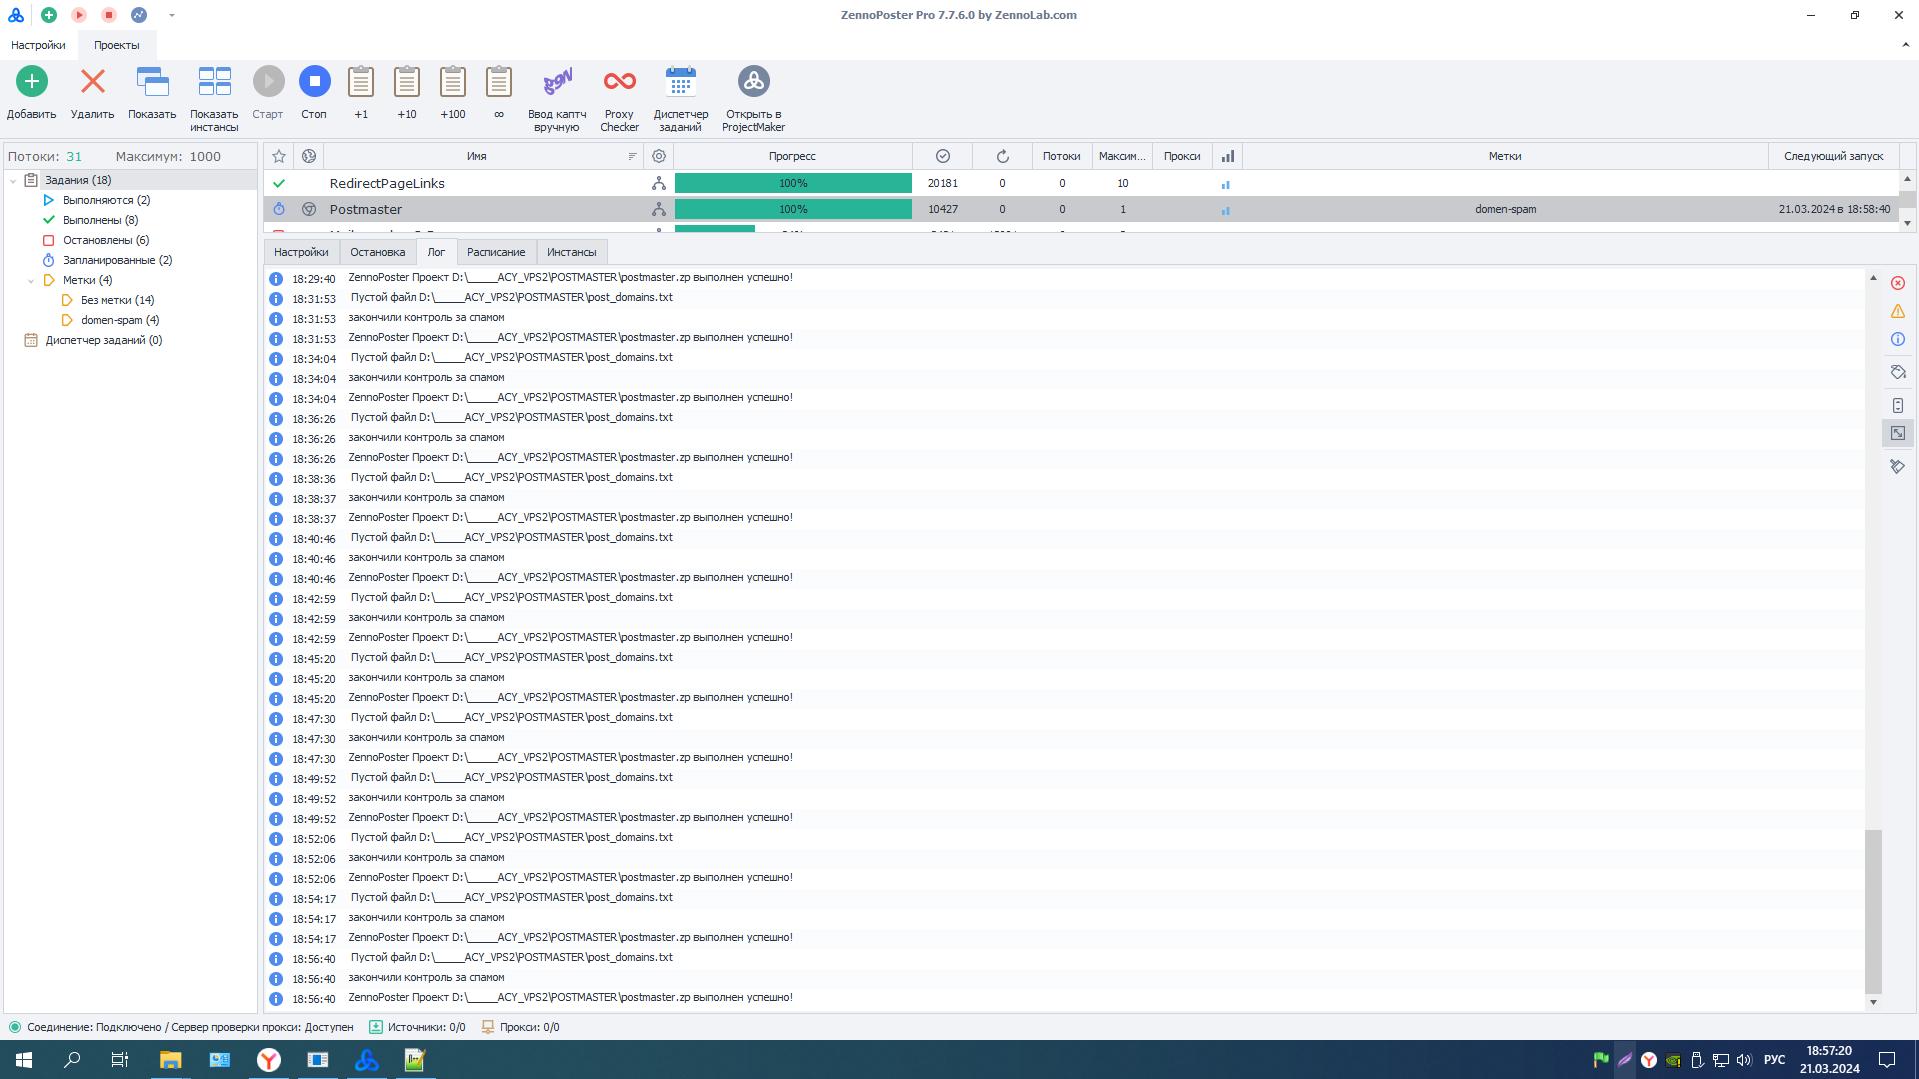Click the checkmark-circle column header icon
This screenshot has height=1079, width=1919.
pyautogui.click(x=943, y=156)
